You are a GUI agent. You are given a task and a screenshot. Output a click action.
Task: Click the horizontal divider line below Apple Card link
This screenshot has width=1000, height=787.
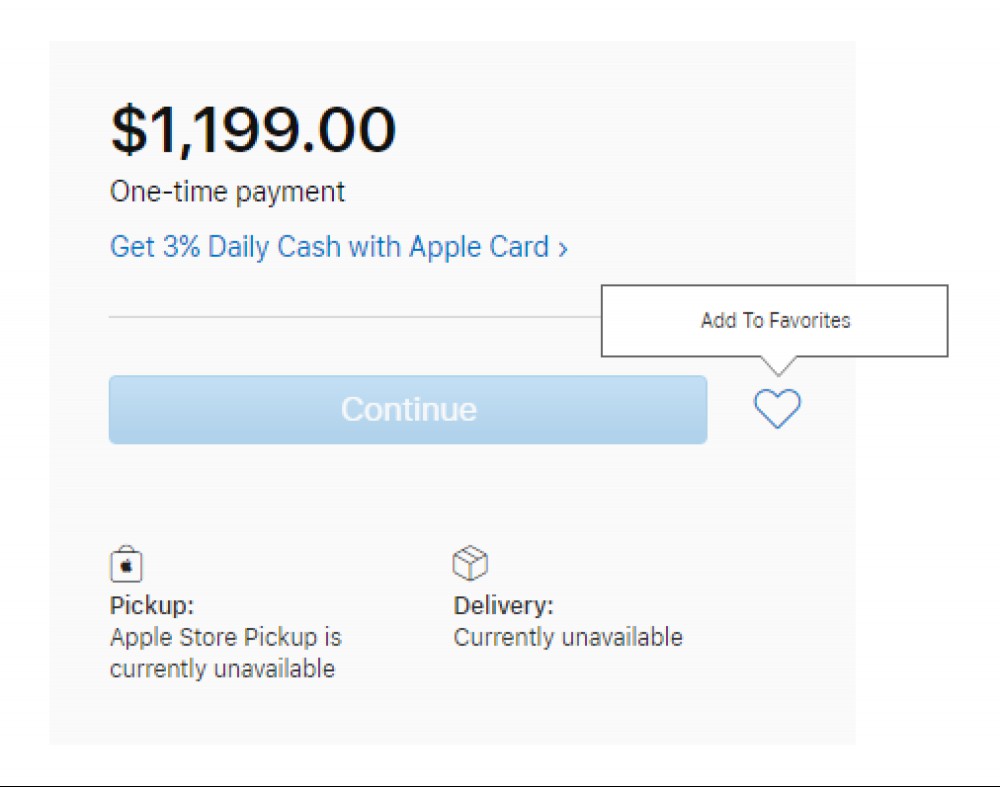355,316
